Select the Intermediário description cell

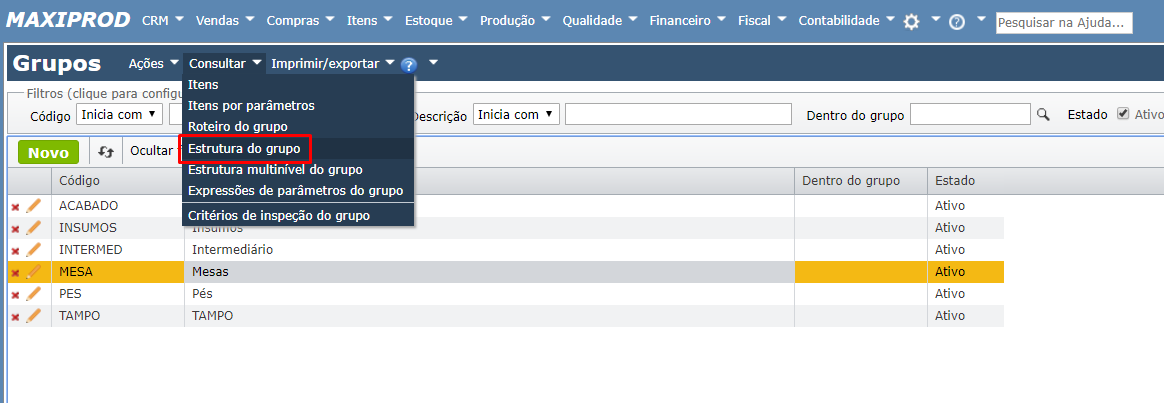pos(489,249)
